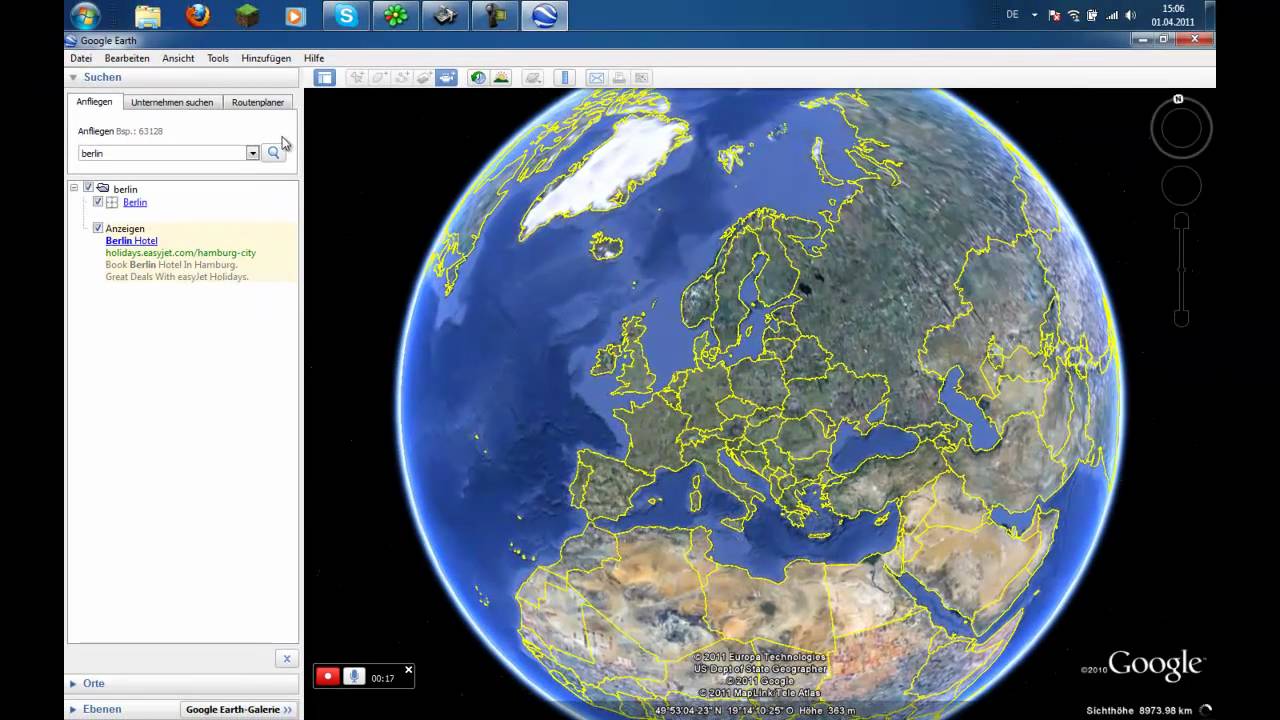
Task: Open the Datei menu
Action: (x=81, y=58)
